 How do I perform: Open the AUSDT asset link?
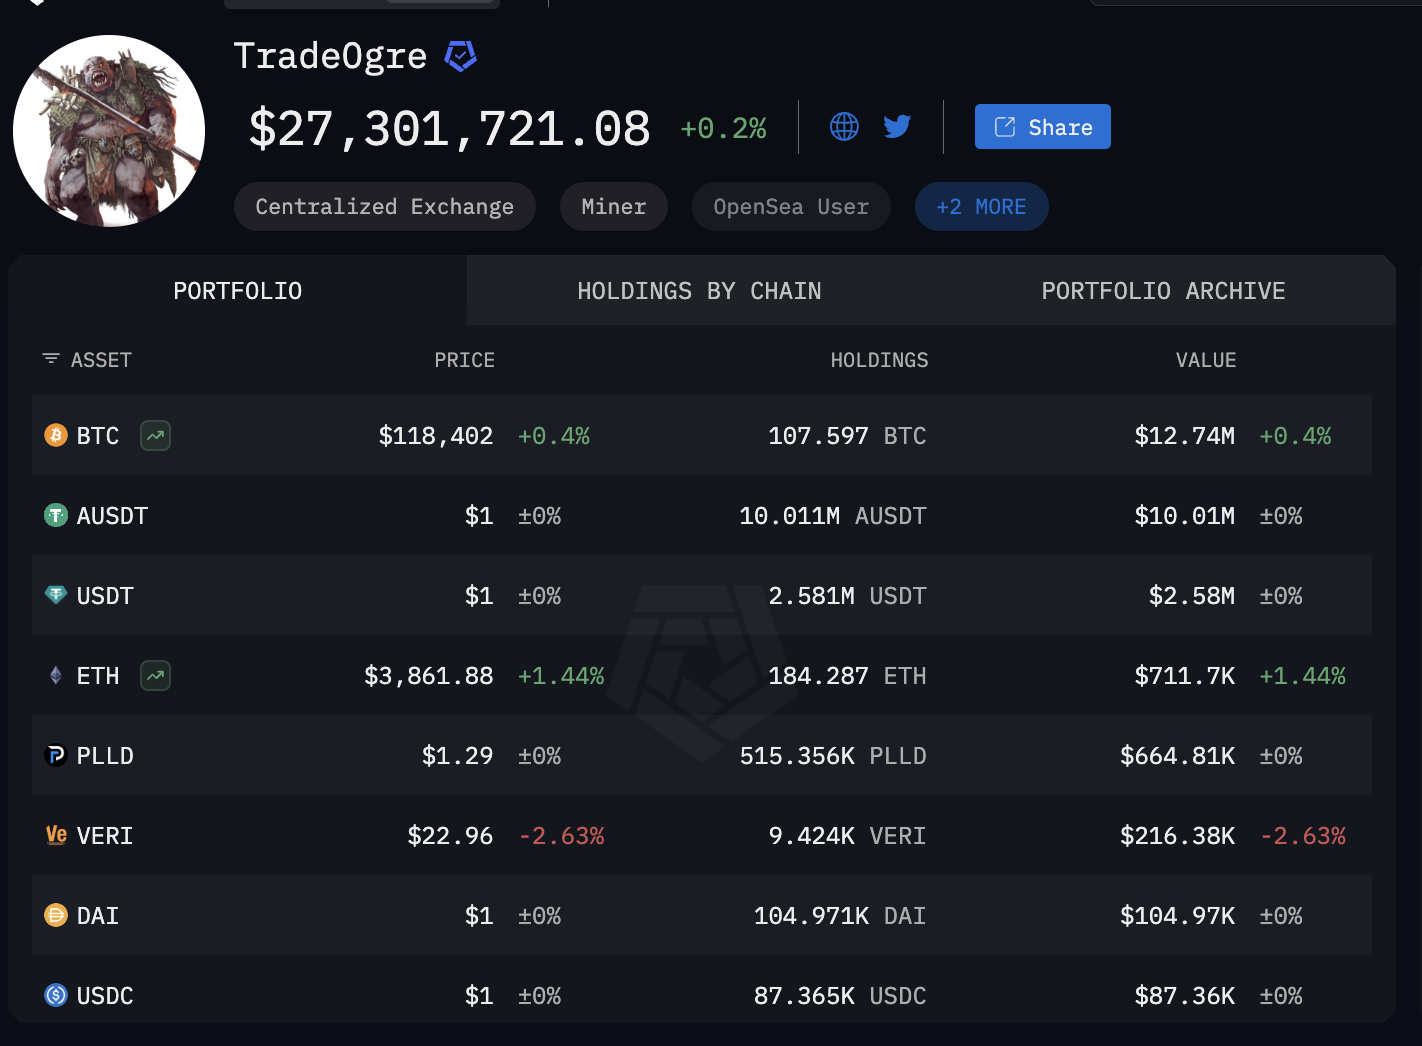click(112, 516)
